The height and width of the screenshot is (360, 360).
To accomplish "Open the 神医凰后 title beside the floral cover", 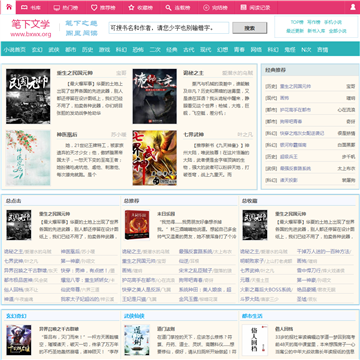I will [x=67, y=135].
